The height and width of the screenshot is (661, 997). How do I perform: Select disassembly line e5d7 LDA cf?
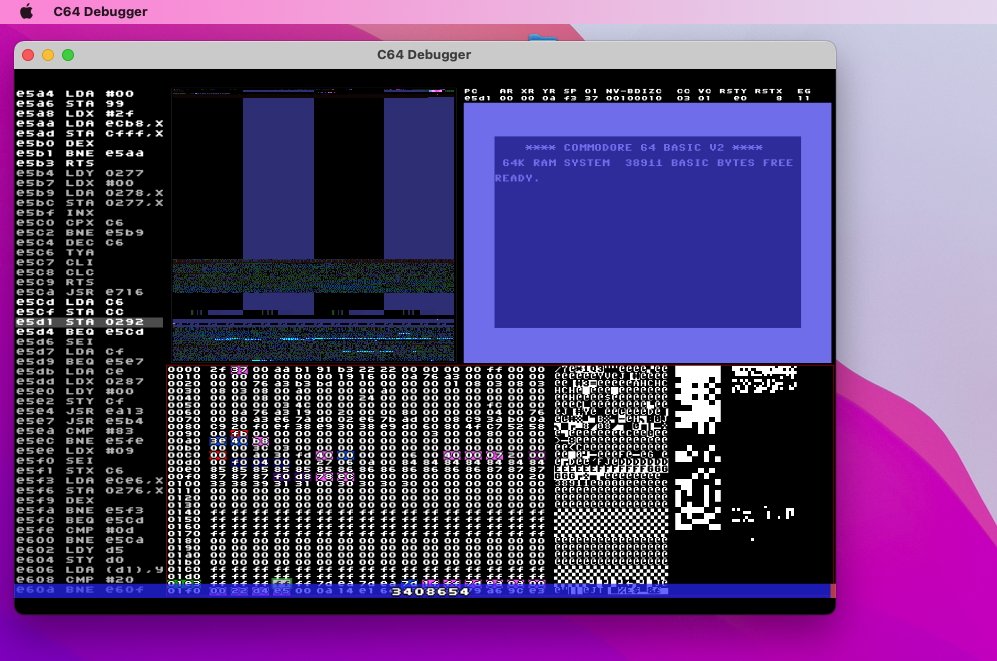tap(70, 351)
